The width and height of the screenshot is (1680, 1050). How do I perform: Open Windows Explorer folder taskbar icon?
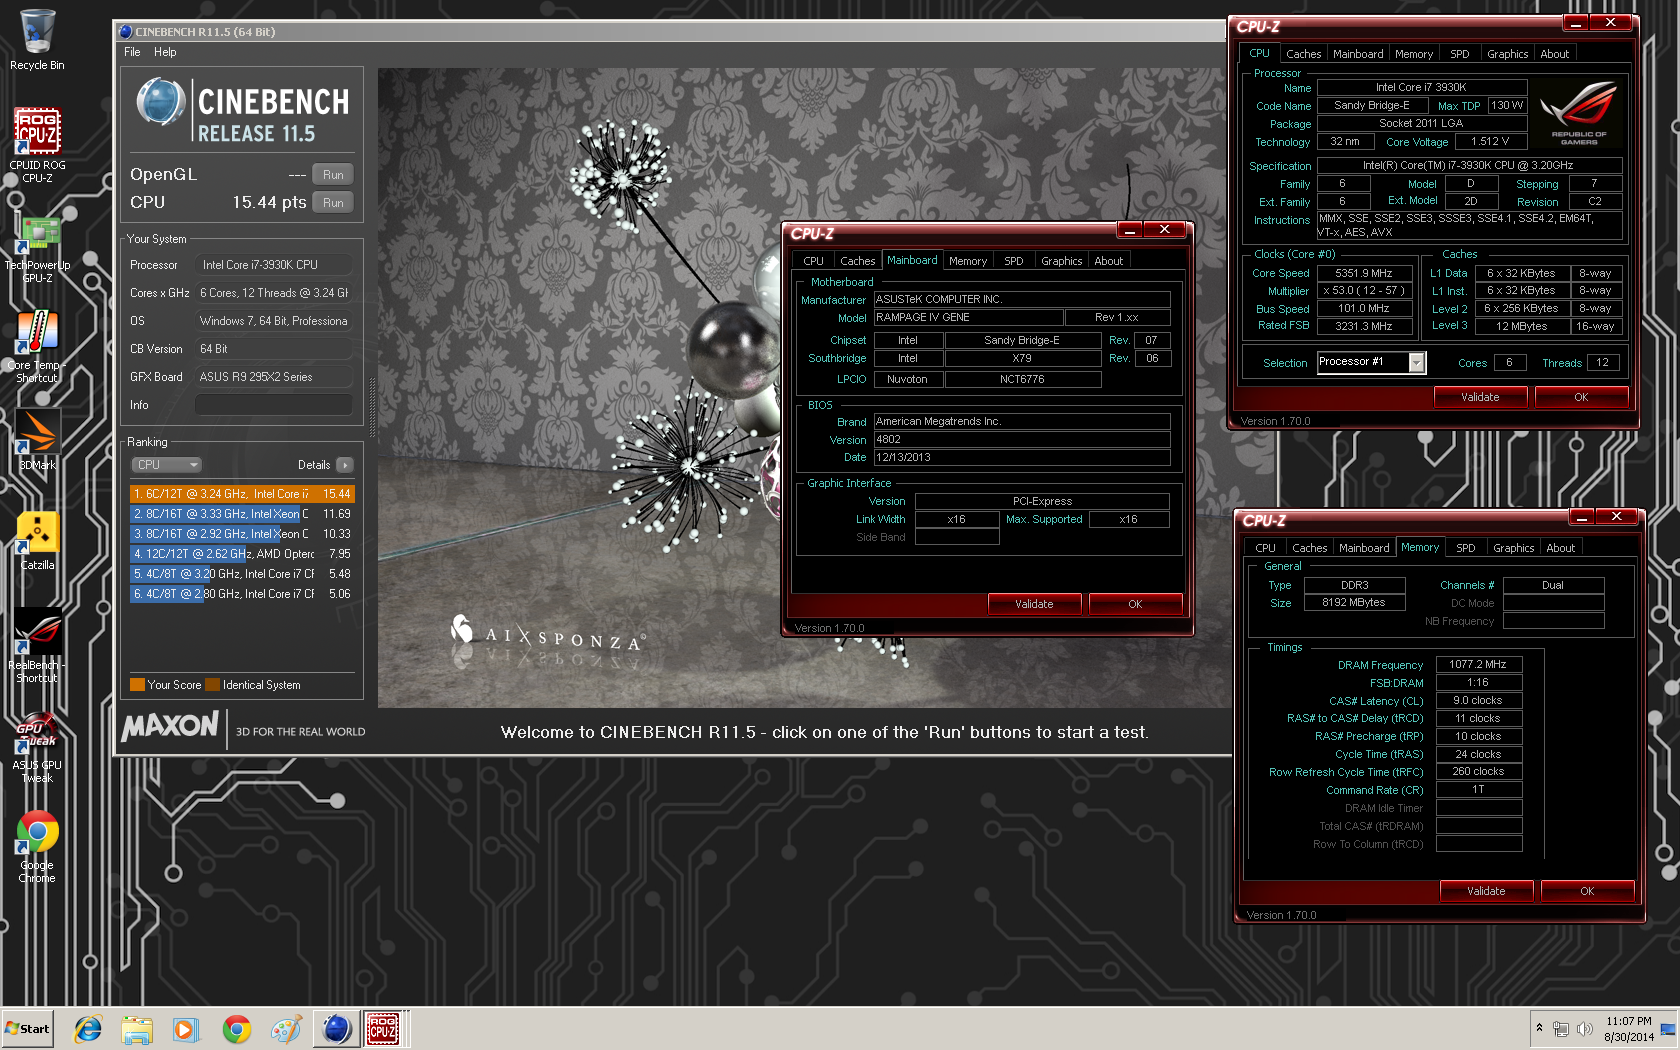(137, 1029)
